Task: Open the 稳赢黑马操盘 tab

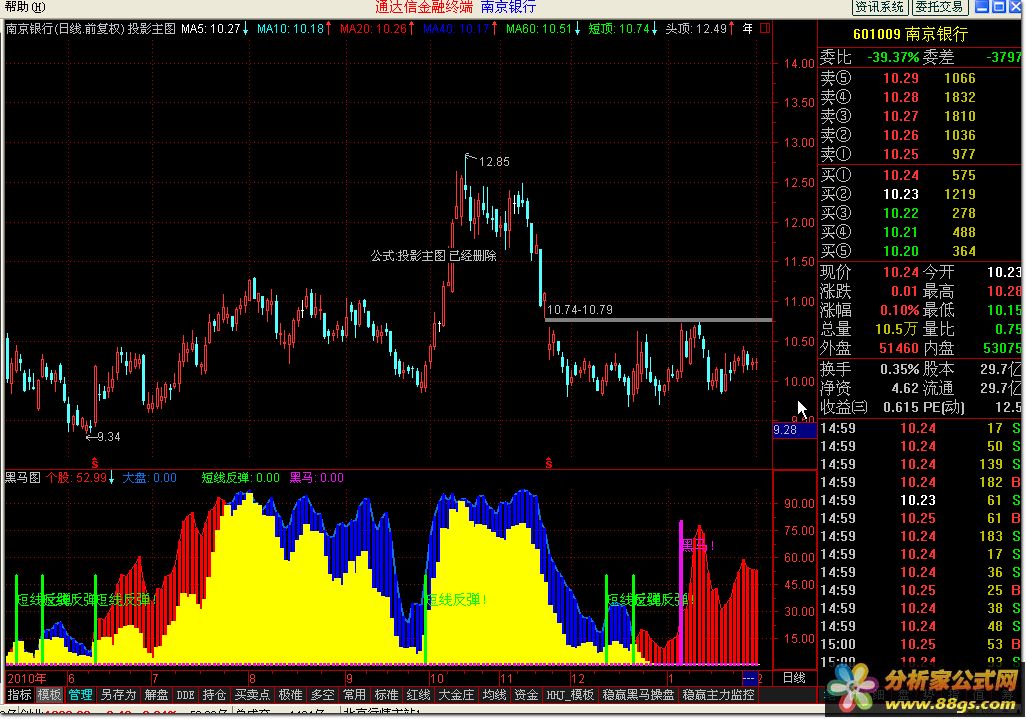Action: coord(638,695)
